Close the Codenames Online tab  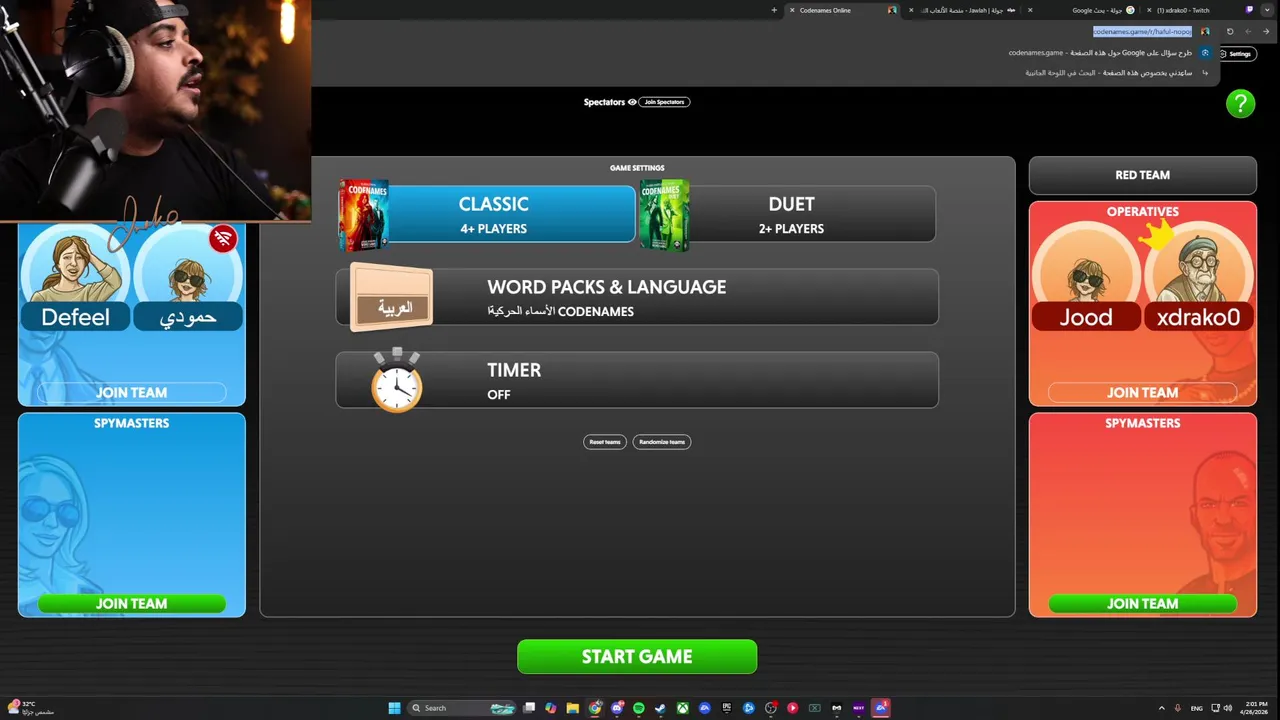(792, 10)
